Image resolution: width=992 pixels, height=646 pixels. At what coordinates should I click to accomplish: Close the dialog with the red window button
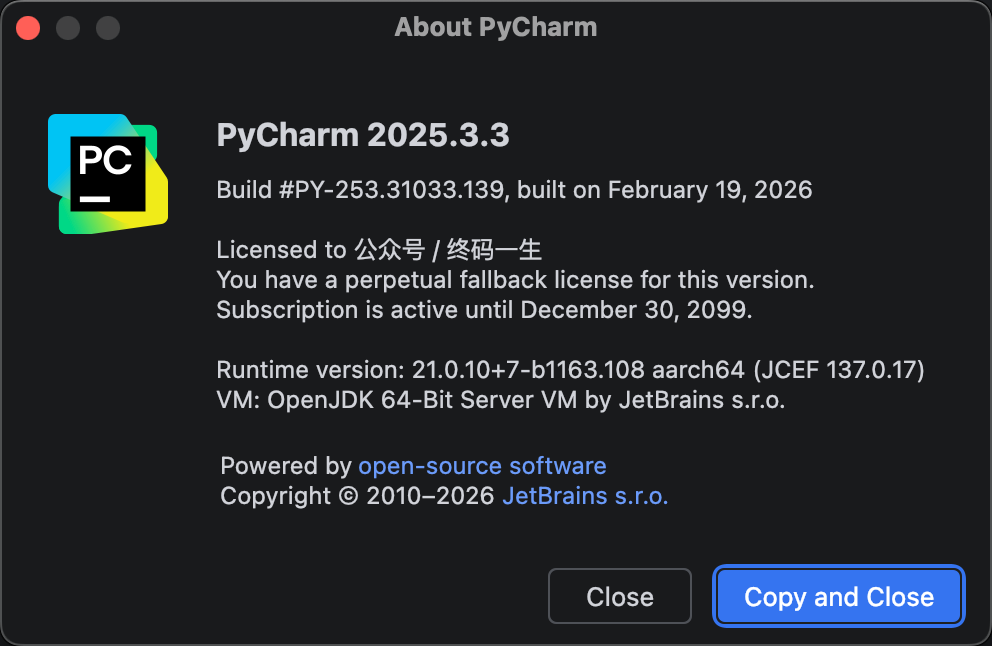[x=28, y=27]
